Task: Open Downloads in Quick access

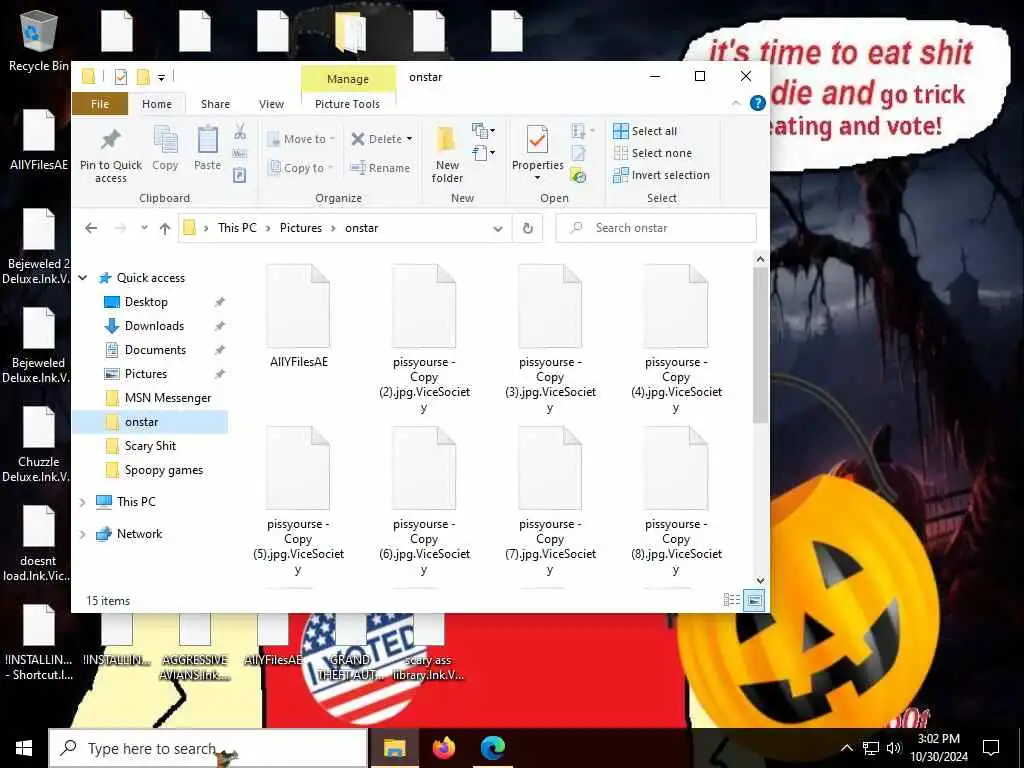Action: 154,326
